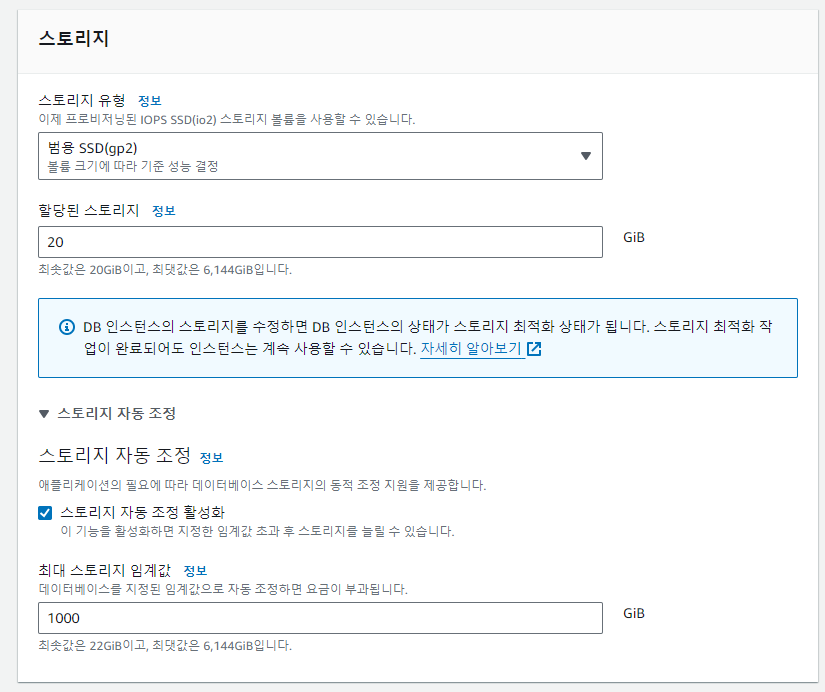
Task: Click the text '이제 프로비저닝된 IOPS SSD(io2) 스토리지 볼륨을 사용할 수 있습니다.'
Action: pos(227,119)
